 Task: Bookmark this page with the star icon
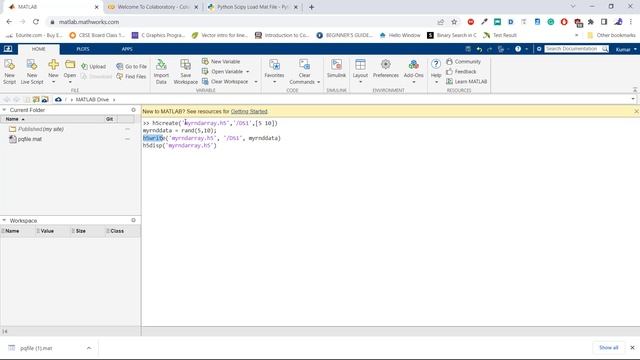(454, 22)
